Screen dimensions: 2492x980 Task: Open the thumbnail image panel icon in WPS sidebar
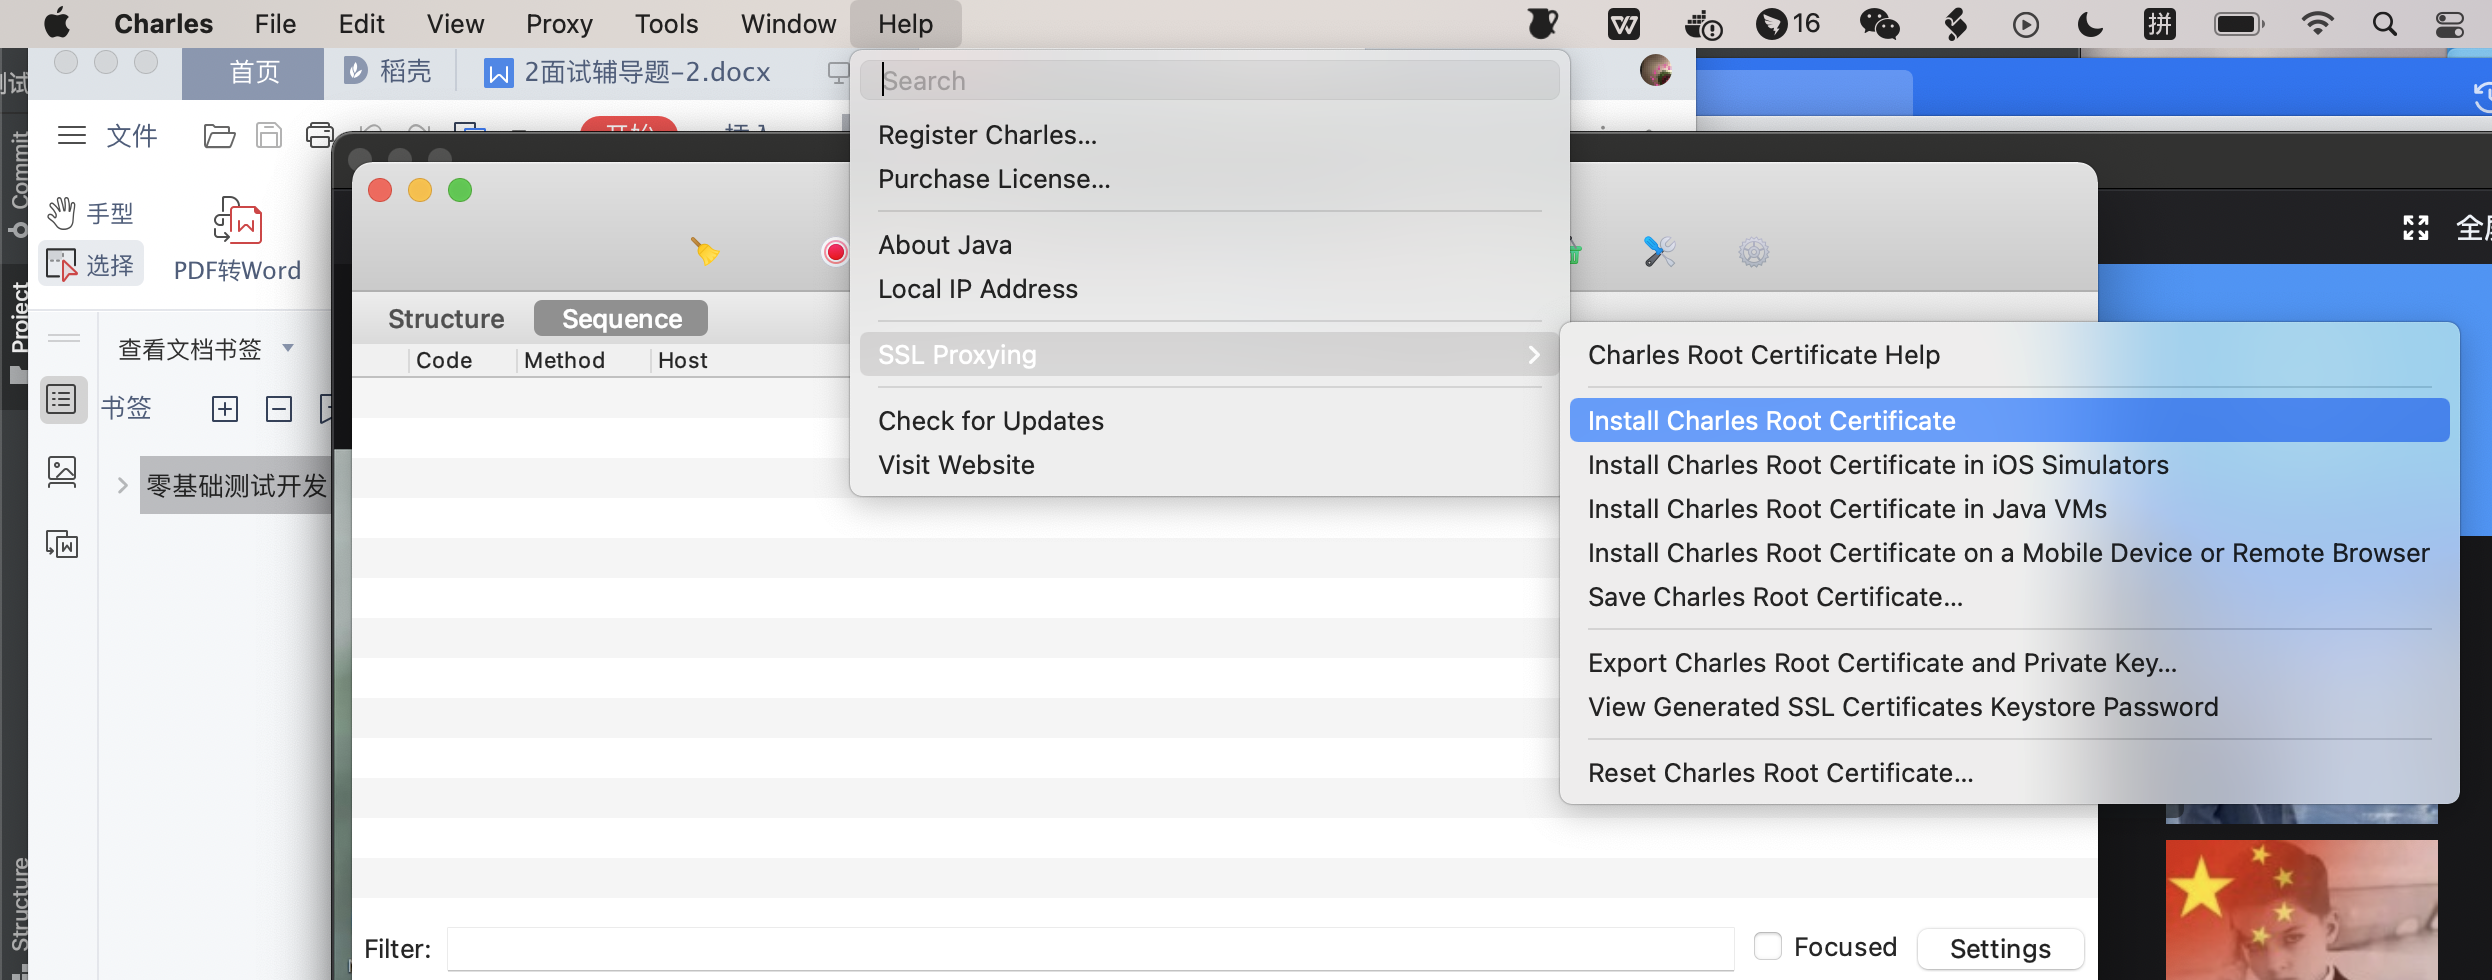62,471
